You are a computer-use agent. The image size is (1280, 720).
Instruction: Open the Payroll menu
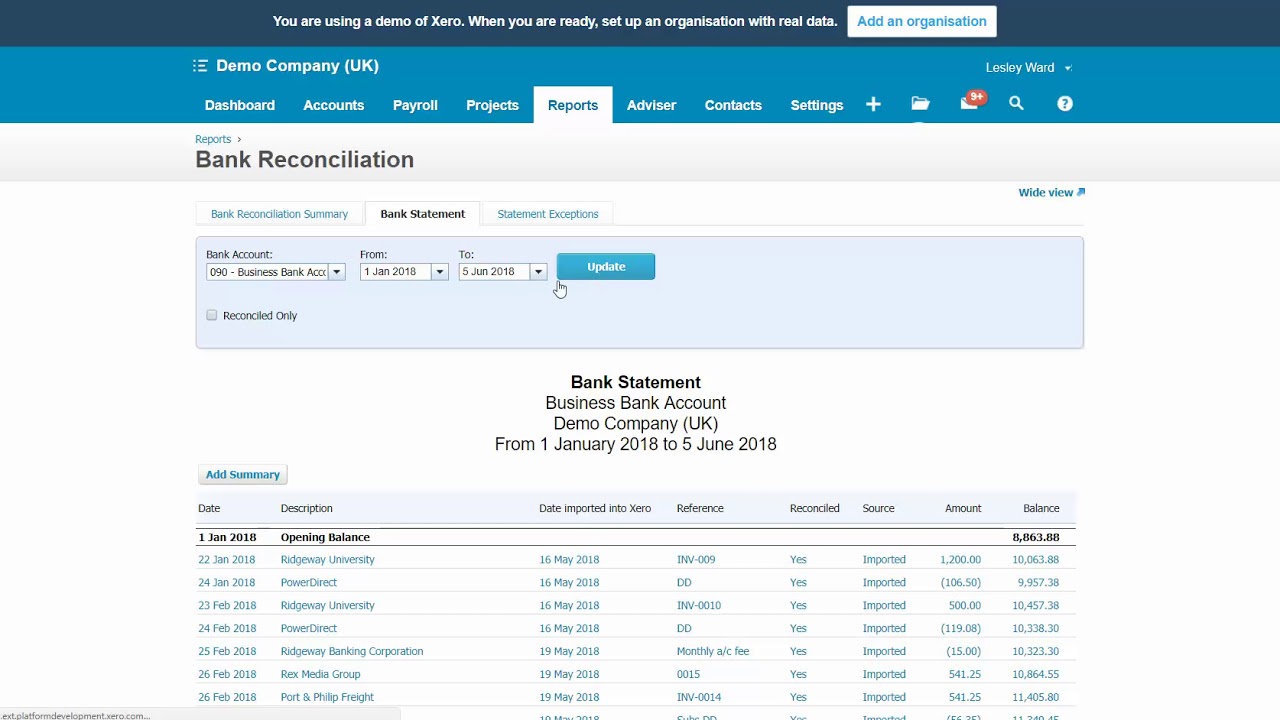[415, 105]
